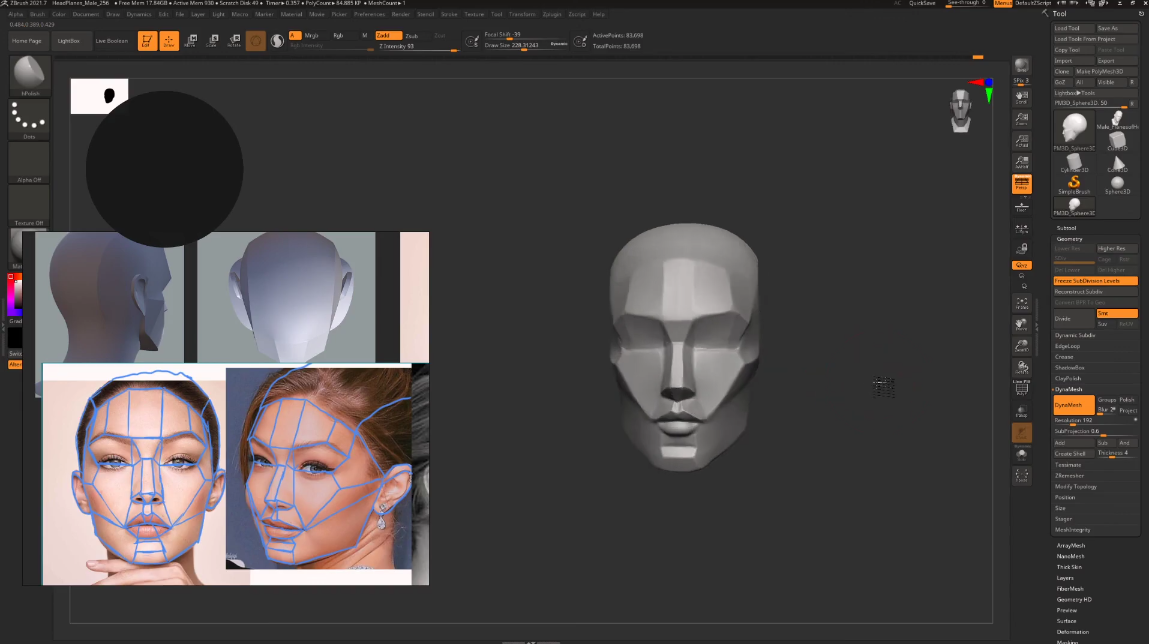Click the Zoom canvas icon

point(1021,119)
